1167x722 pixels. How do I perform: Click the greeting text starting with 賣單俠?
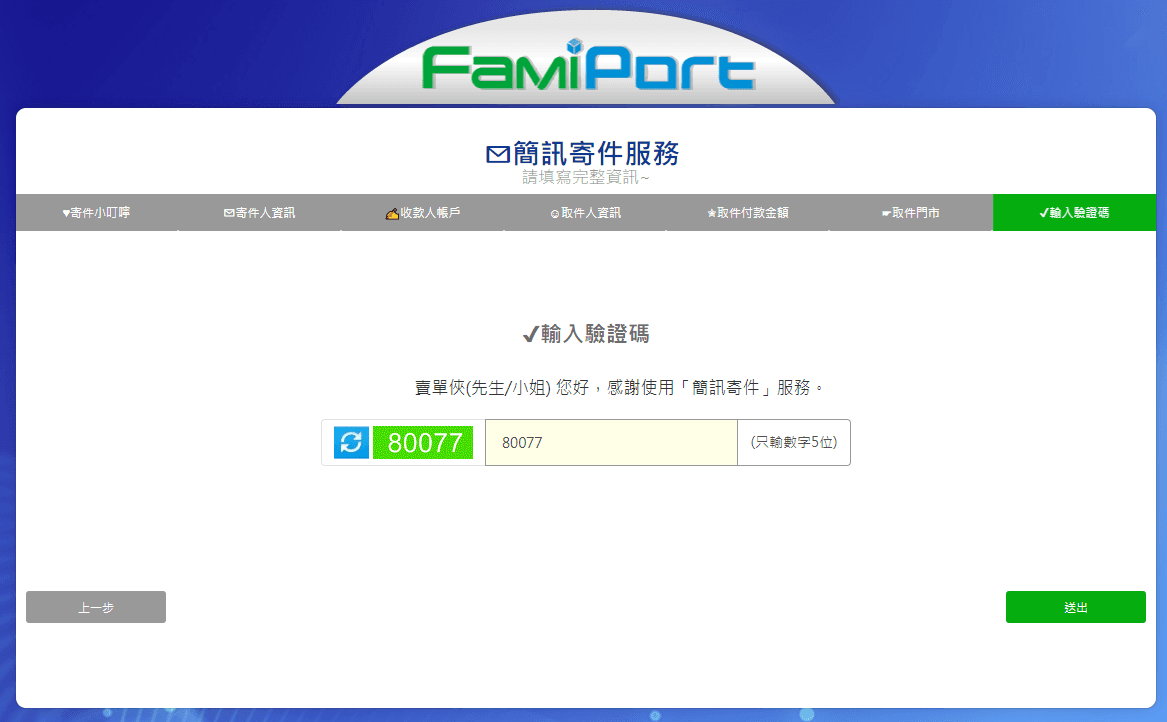[619, 388]
